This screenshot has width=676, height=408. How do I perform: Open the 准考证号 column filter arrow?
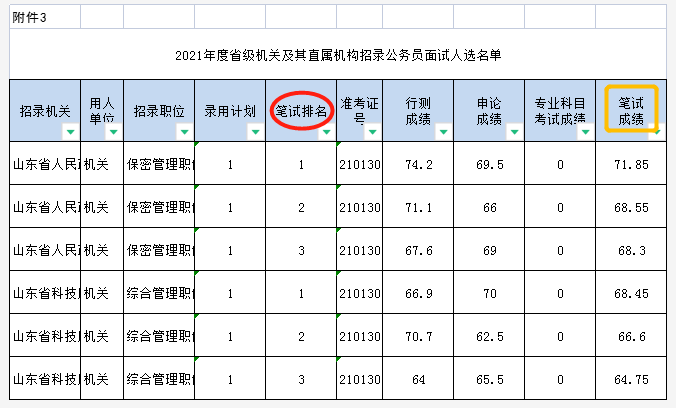coord(372,132)
